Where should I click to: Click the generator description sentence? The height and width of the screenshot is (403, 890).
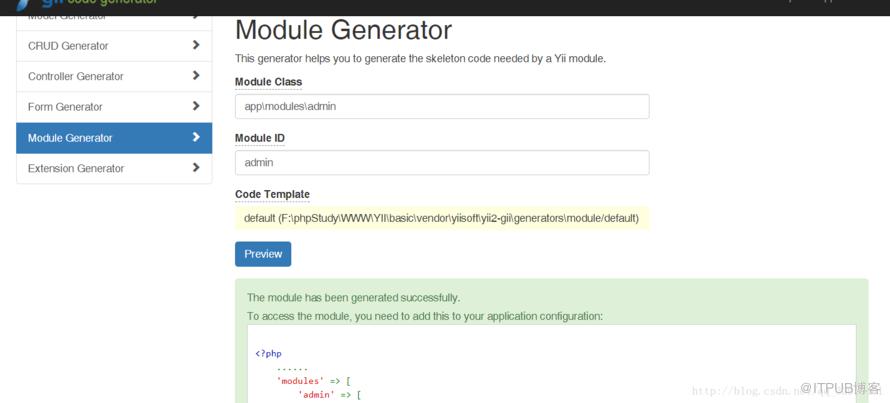(x=421, y=58)
